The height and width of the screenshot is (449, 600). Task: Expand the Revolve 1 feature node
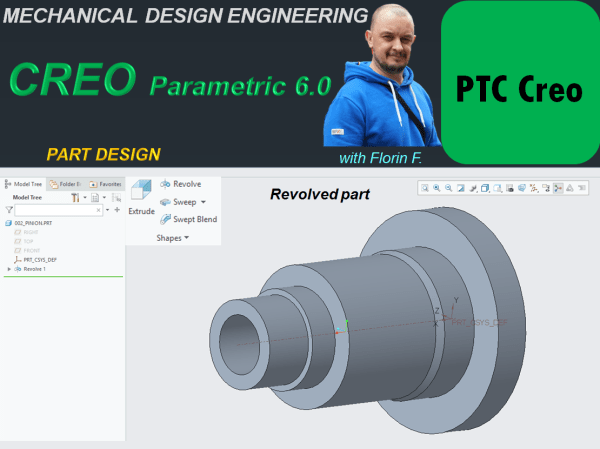click(9, 269)
